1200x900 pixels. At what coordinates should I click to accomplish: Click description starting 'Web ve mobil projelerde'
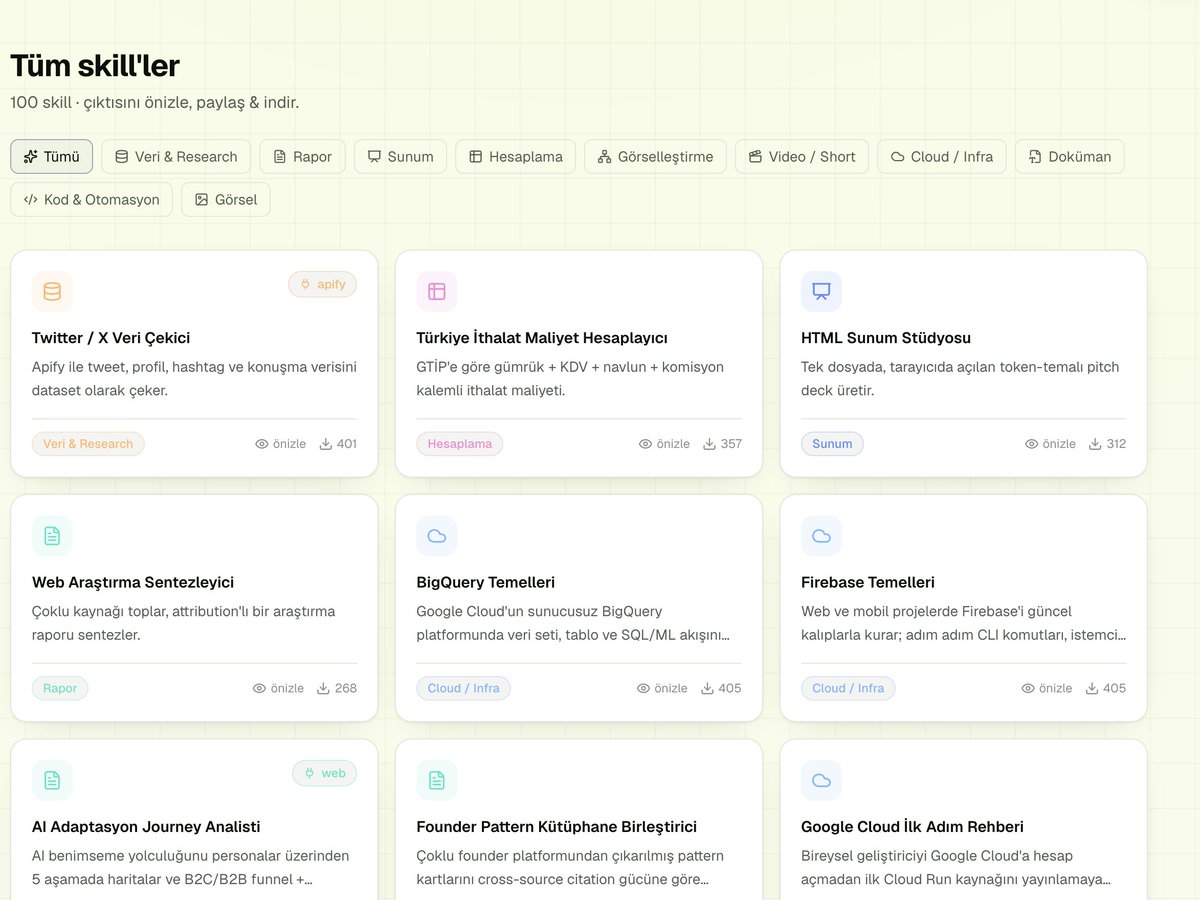(964, 623)
